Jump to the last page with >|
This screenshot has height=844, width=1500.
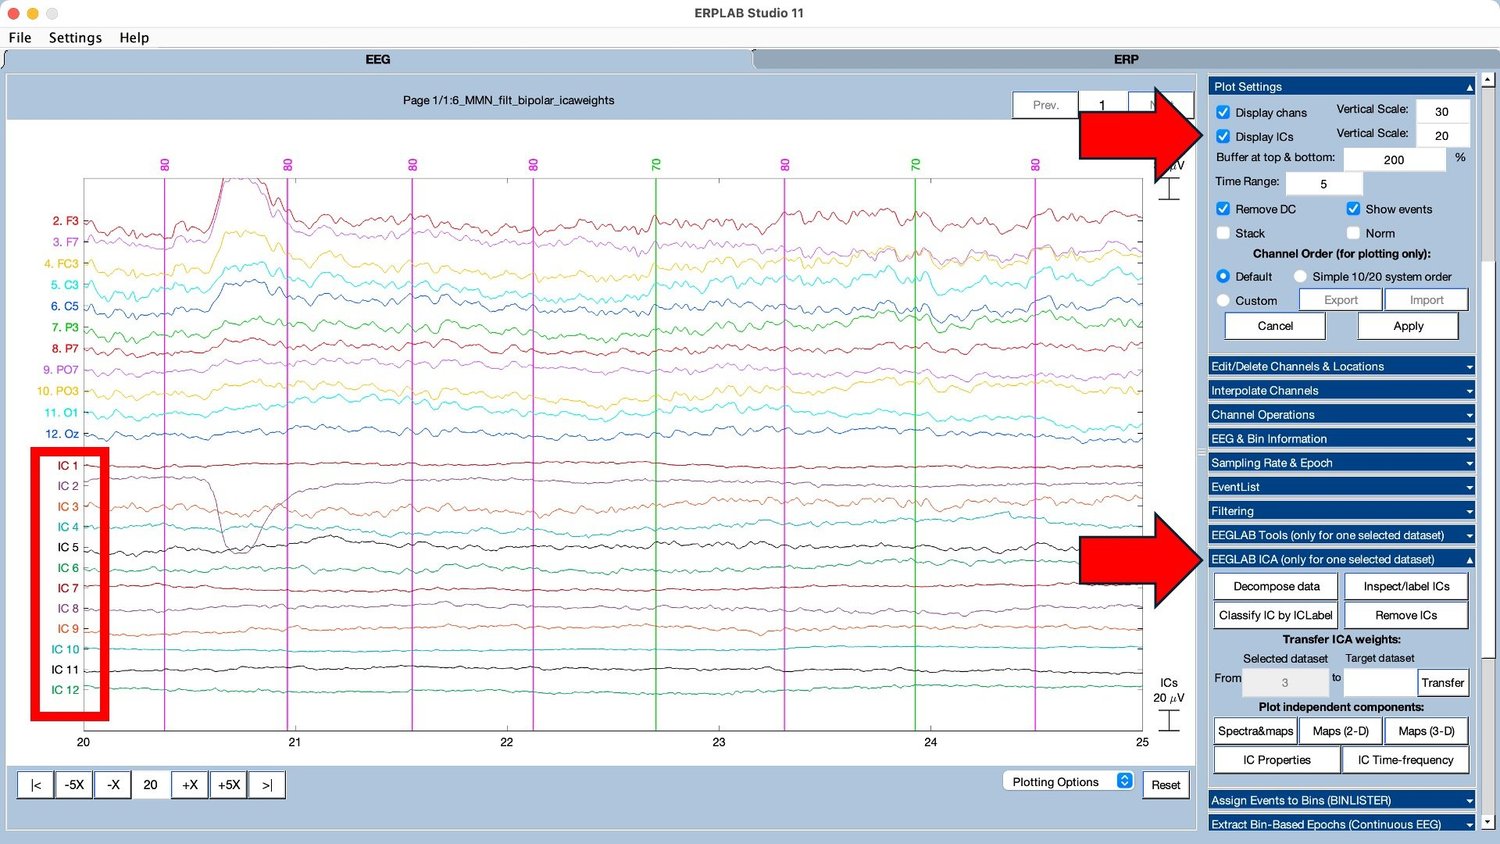[266, 784]
